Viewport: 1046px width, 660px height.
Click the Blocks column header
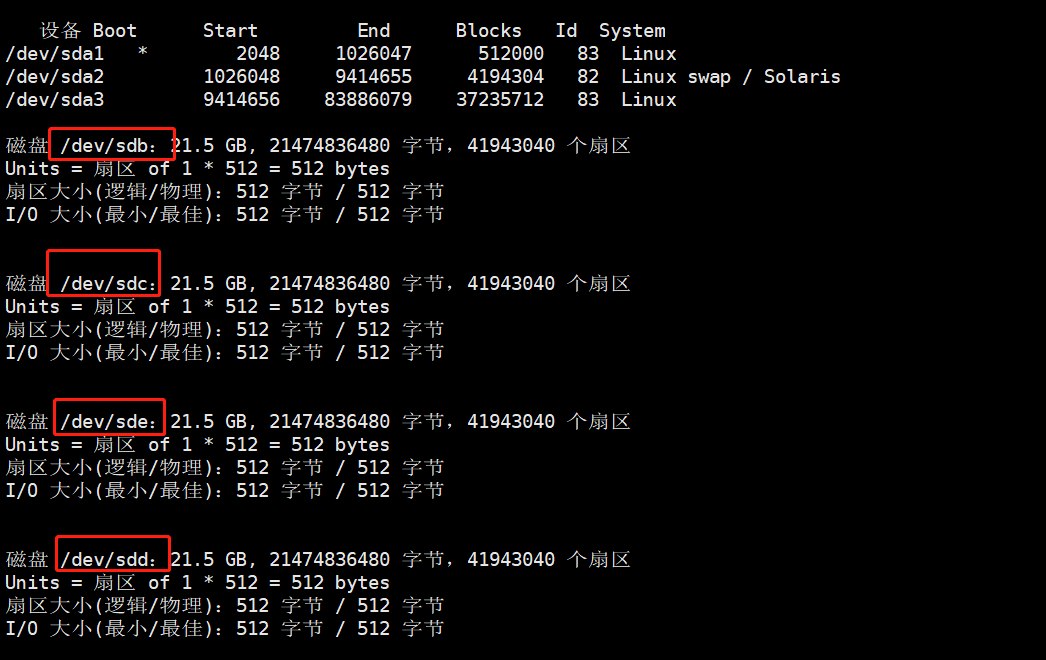(x=488, y=31)
